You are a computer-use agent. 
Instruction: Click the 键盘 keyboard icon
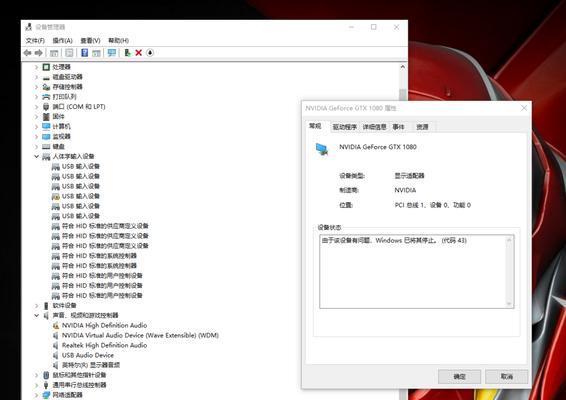click(x=46, y=147)
